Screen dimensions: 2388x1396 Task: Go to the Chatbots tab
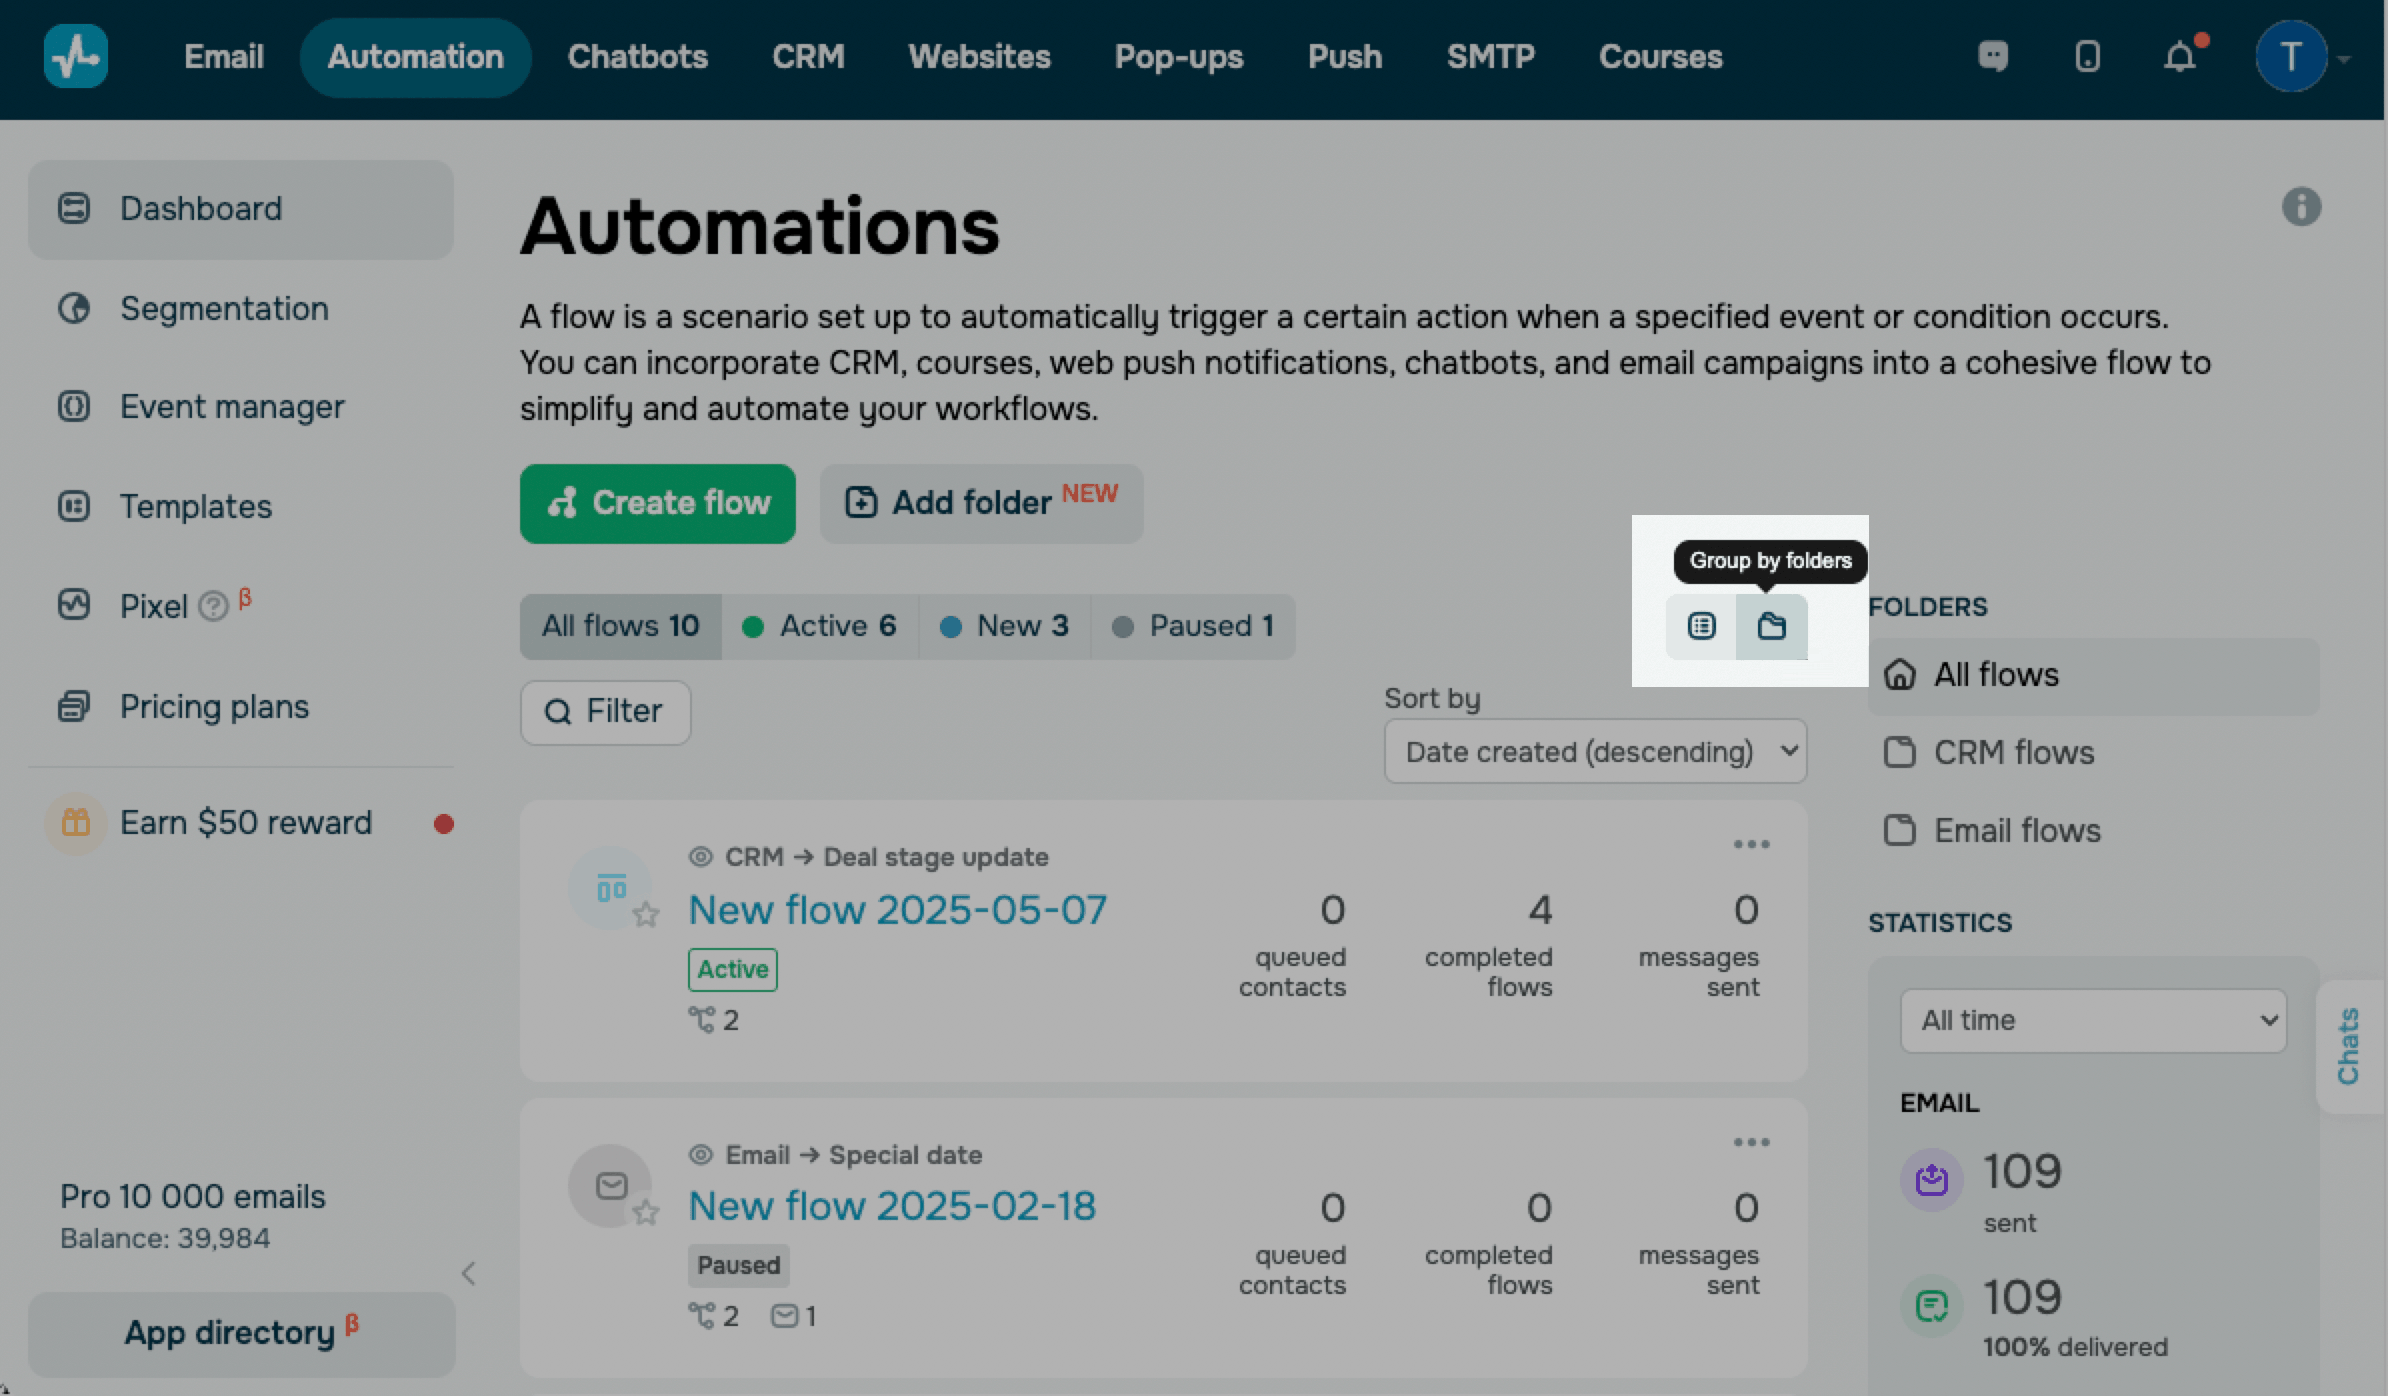(x=637, y=57)
